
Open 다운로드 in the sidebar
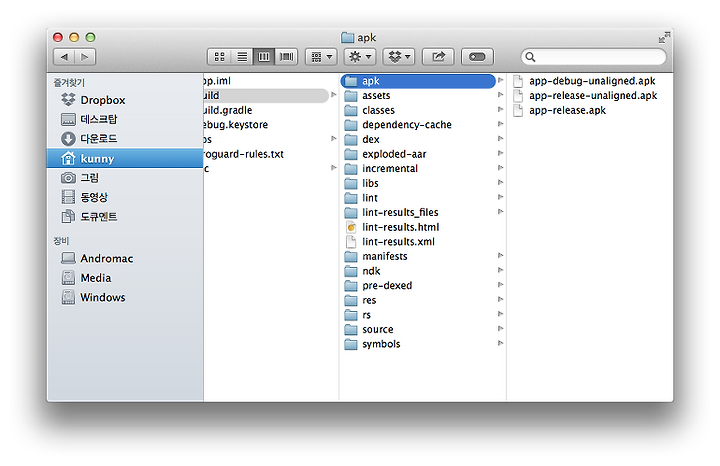coord(125,139)
